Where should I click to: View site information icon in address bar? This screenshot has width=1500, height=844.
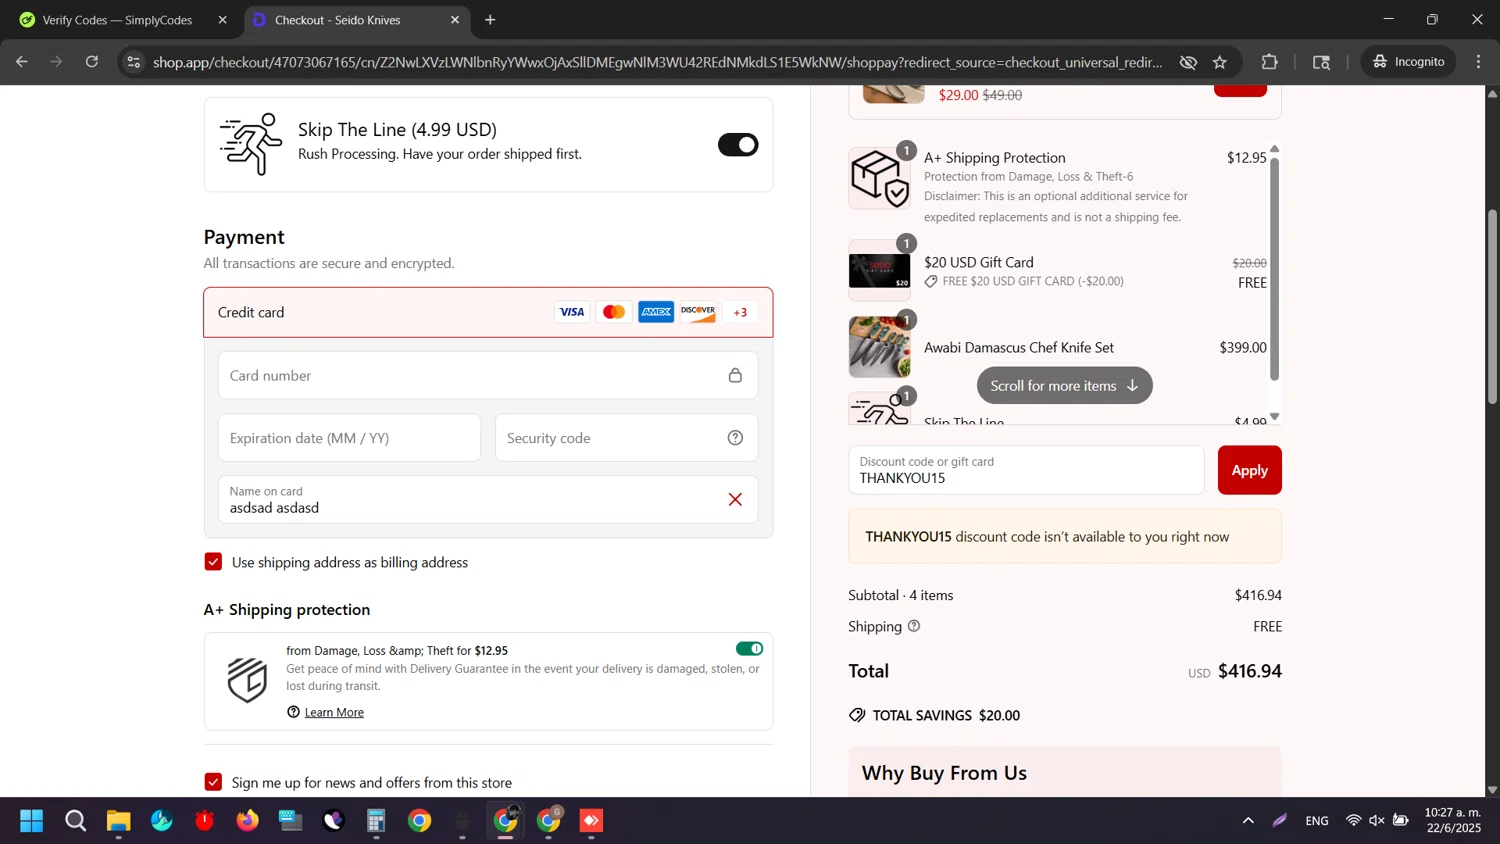point(133,62)
